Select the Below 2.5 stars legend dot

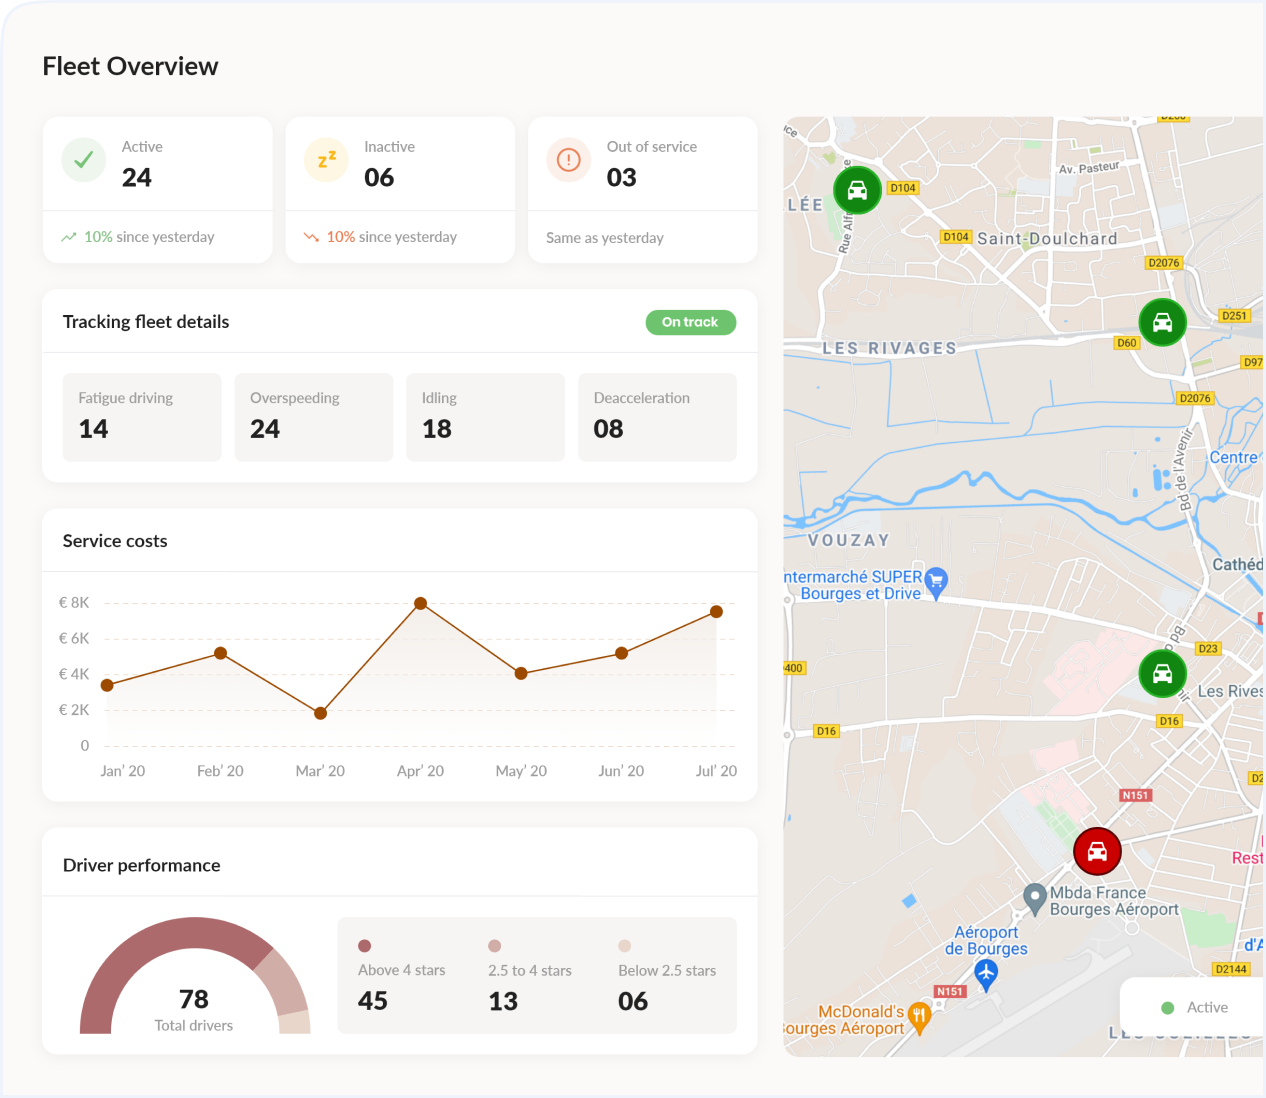(x=625, y=945)
